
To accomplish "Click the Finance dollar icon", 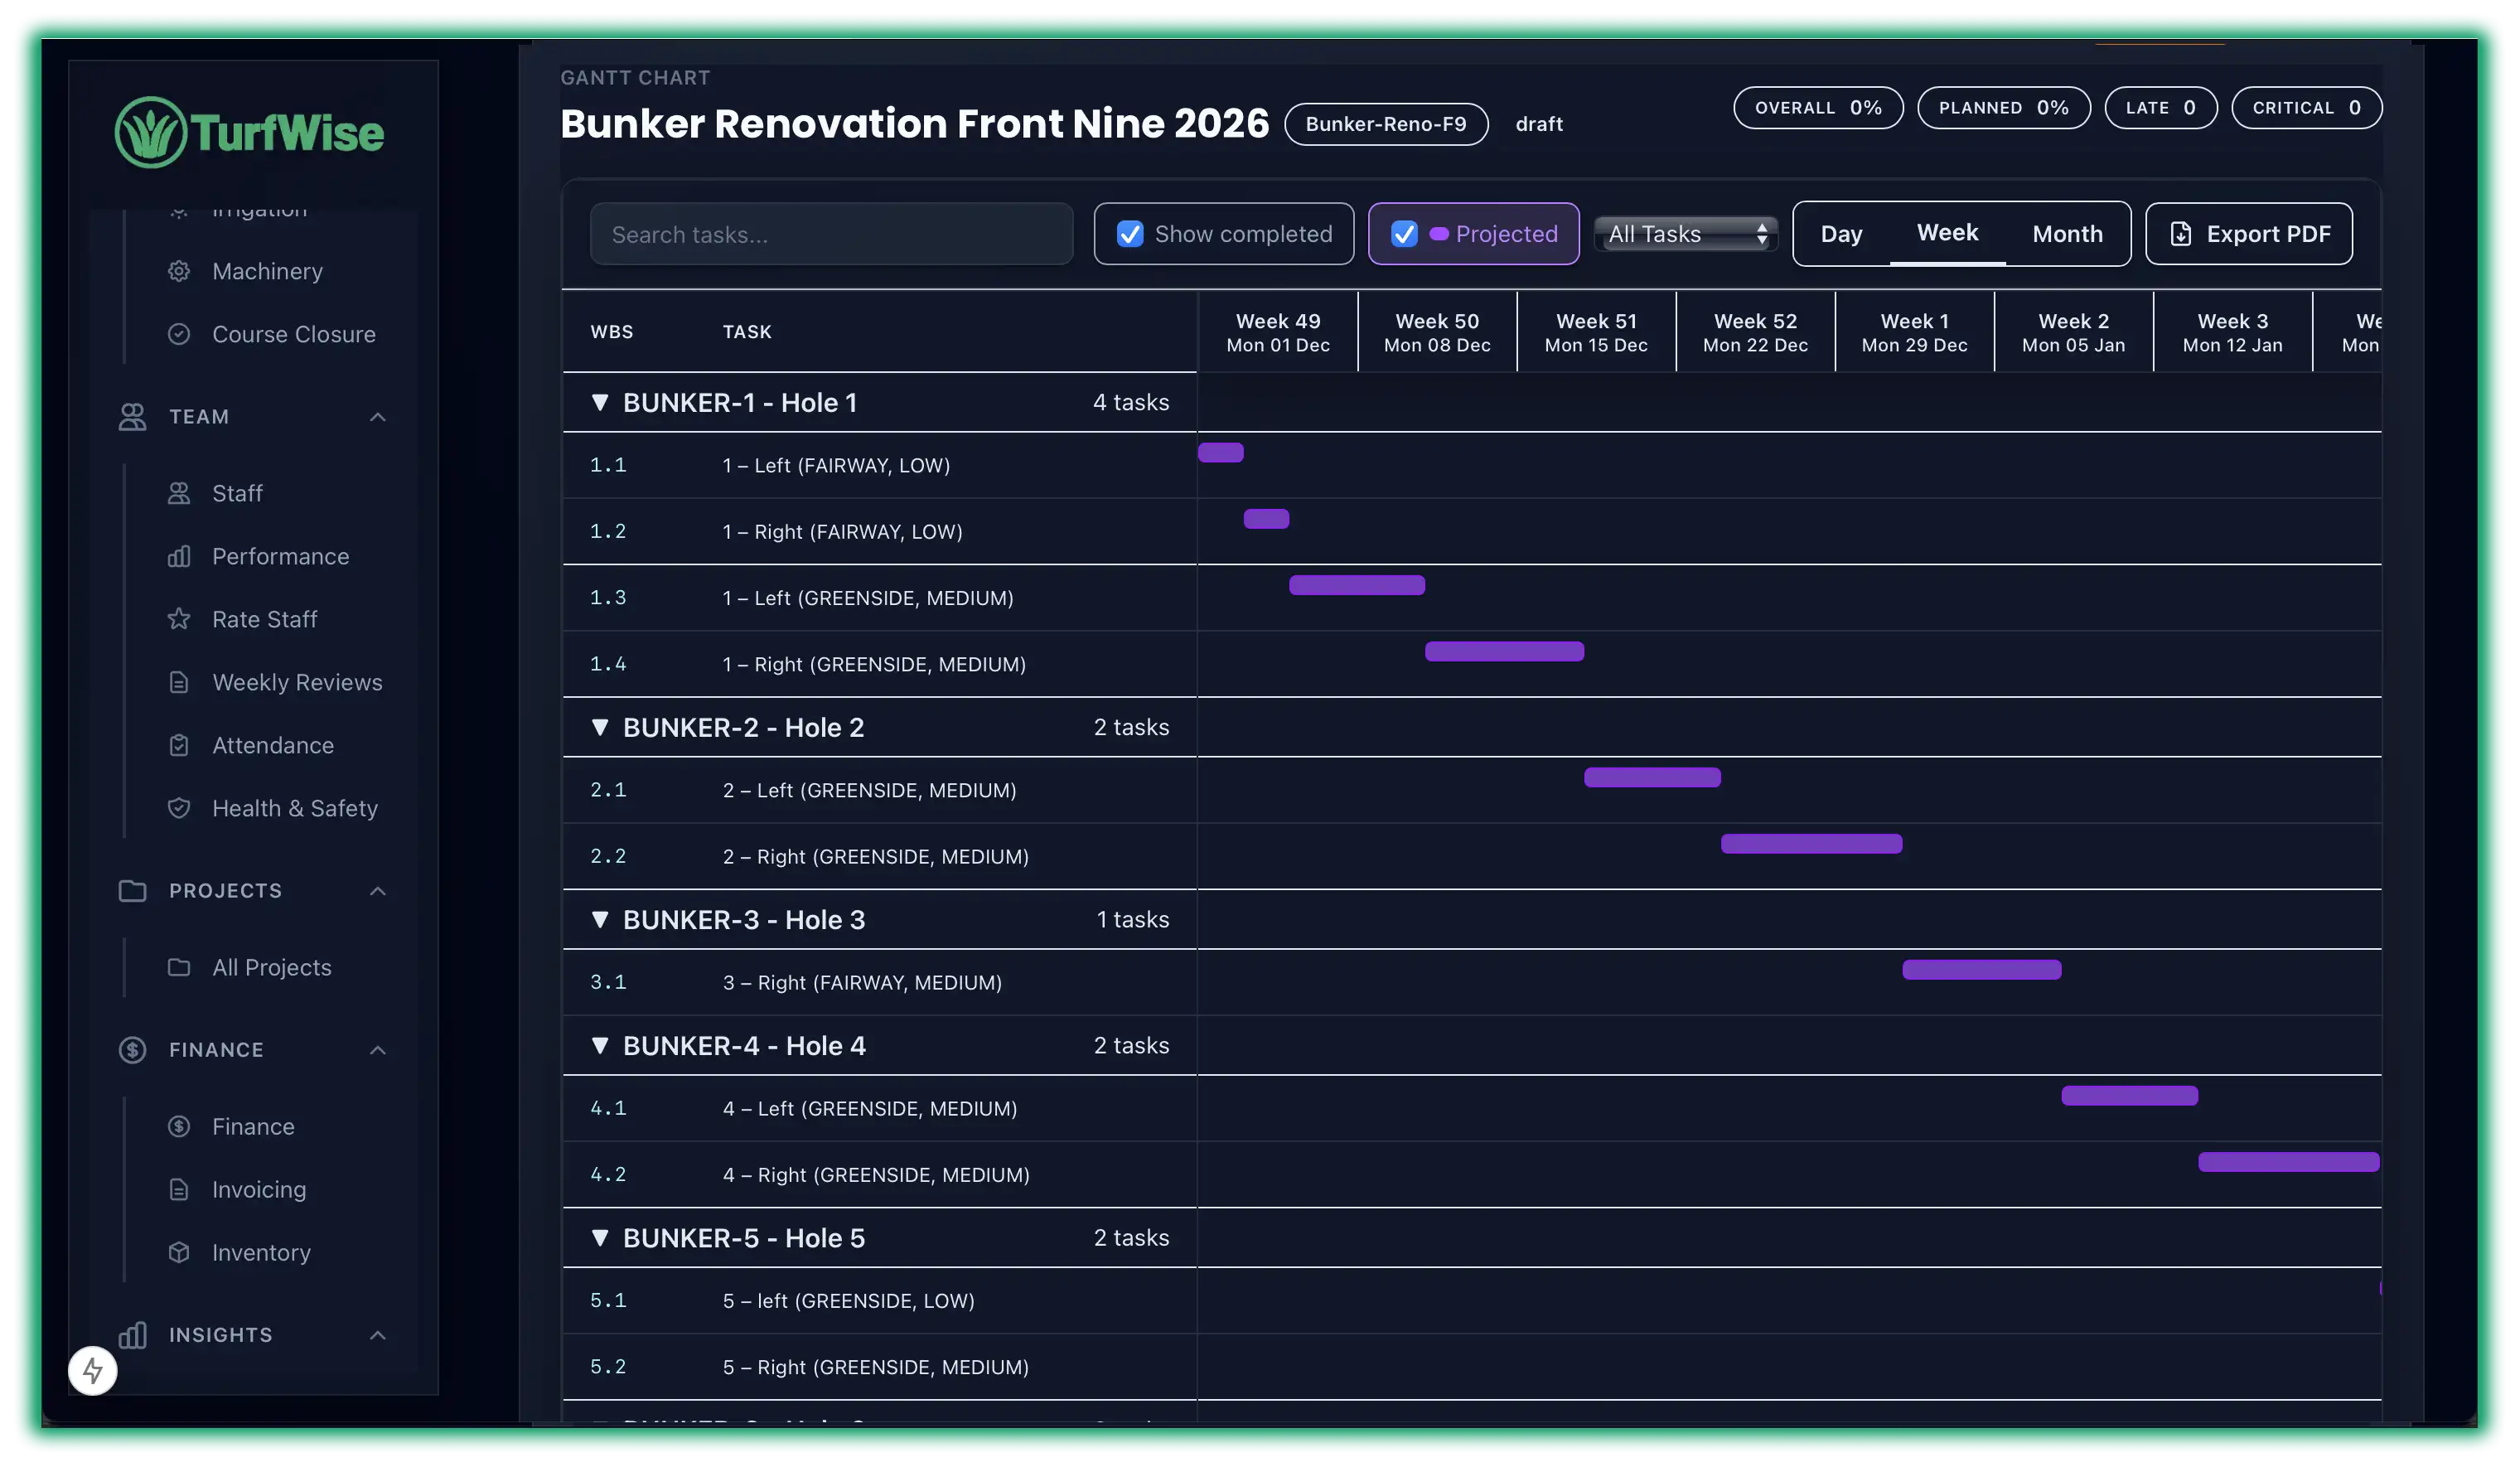I will click(180, 1126).
